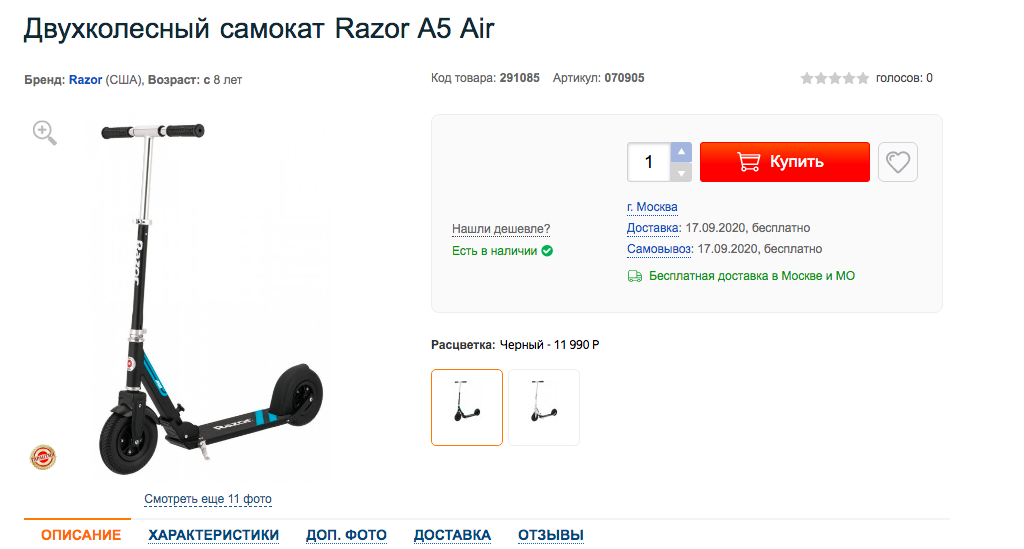The image size is (1024, 549).
Task: Open the Доставка details link
Action: tap(652, 228)
